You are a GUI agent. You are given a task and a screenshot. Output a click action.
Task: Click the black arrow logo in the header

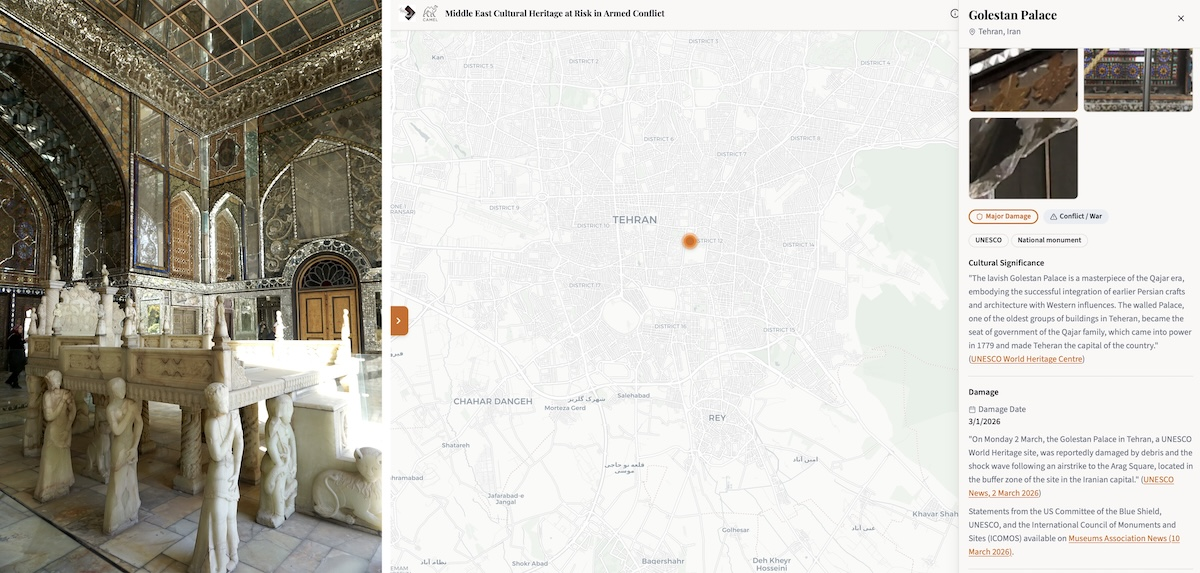(x=407, y=13)
